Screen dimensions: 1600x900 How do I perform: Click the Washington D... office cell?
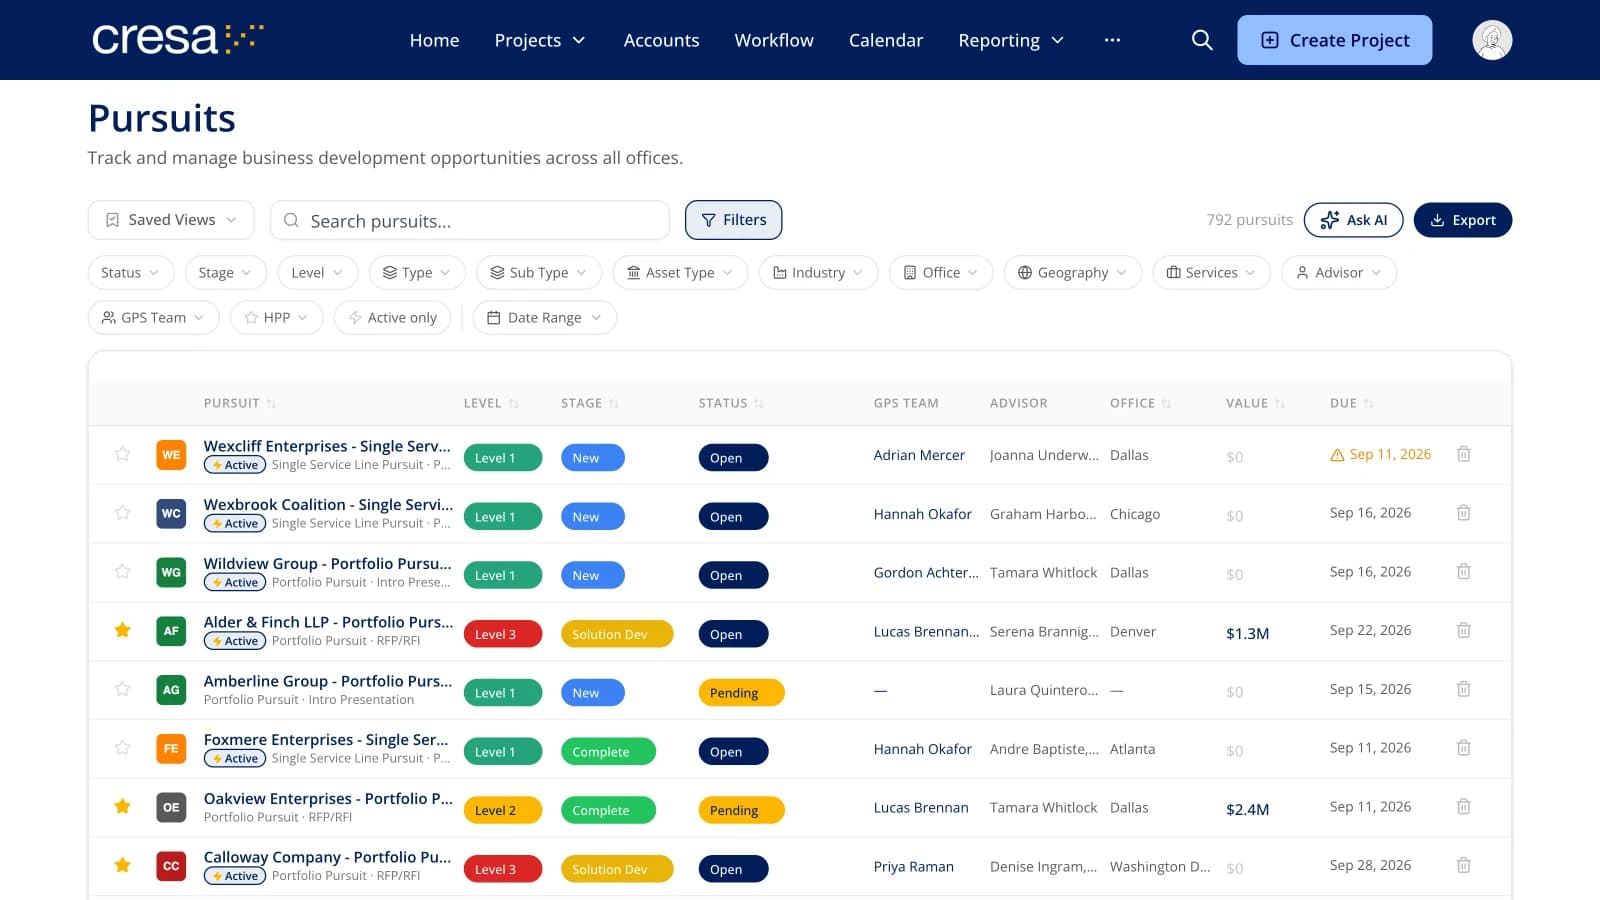click(x=1160, y=866)
